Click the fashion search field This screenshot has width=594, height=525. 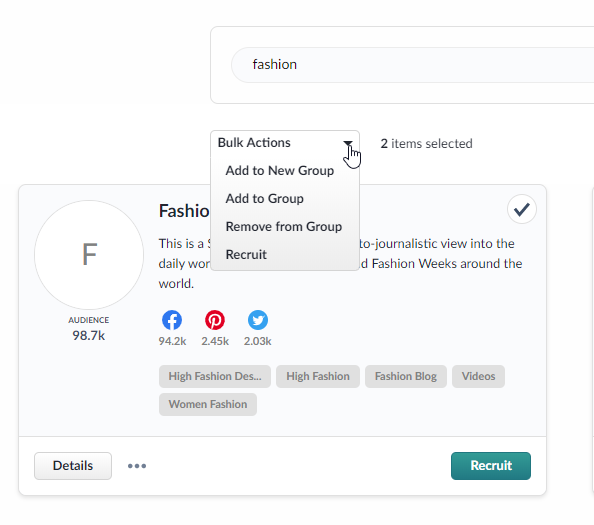tap(413, 65)
